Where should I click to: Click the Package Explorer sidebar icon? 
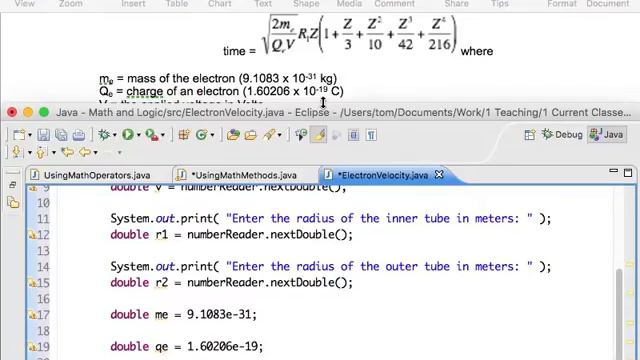[x=13, y=202]
